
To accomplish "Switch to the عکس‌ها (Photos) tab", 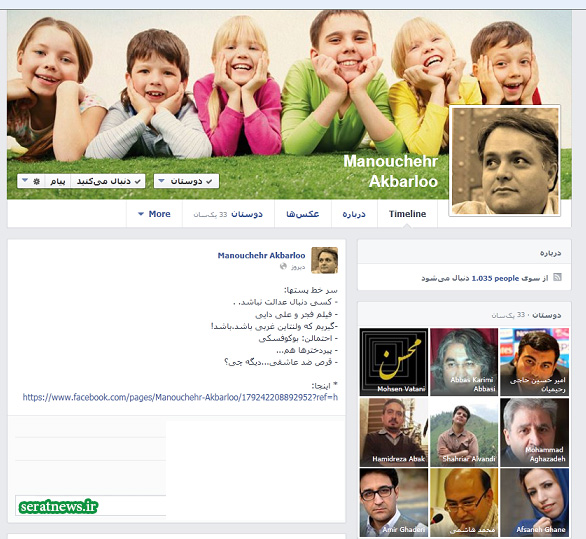I will 303,214.
